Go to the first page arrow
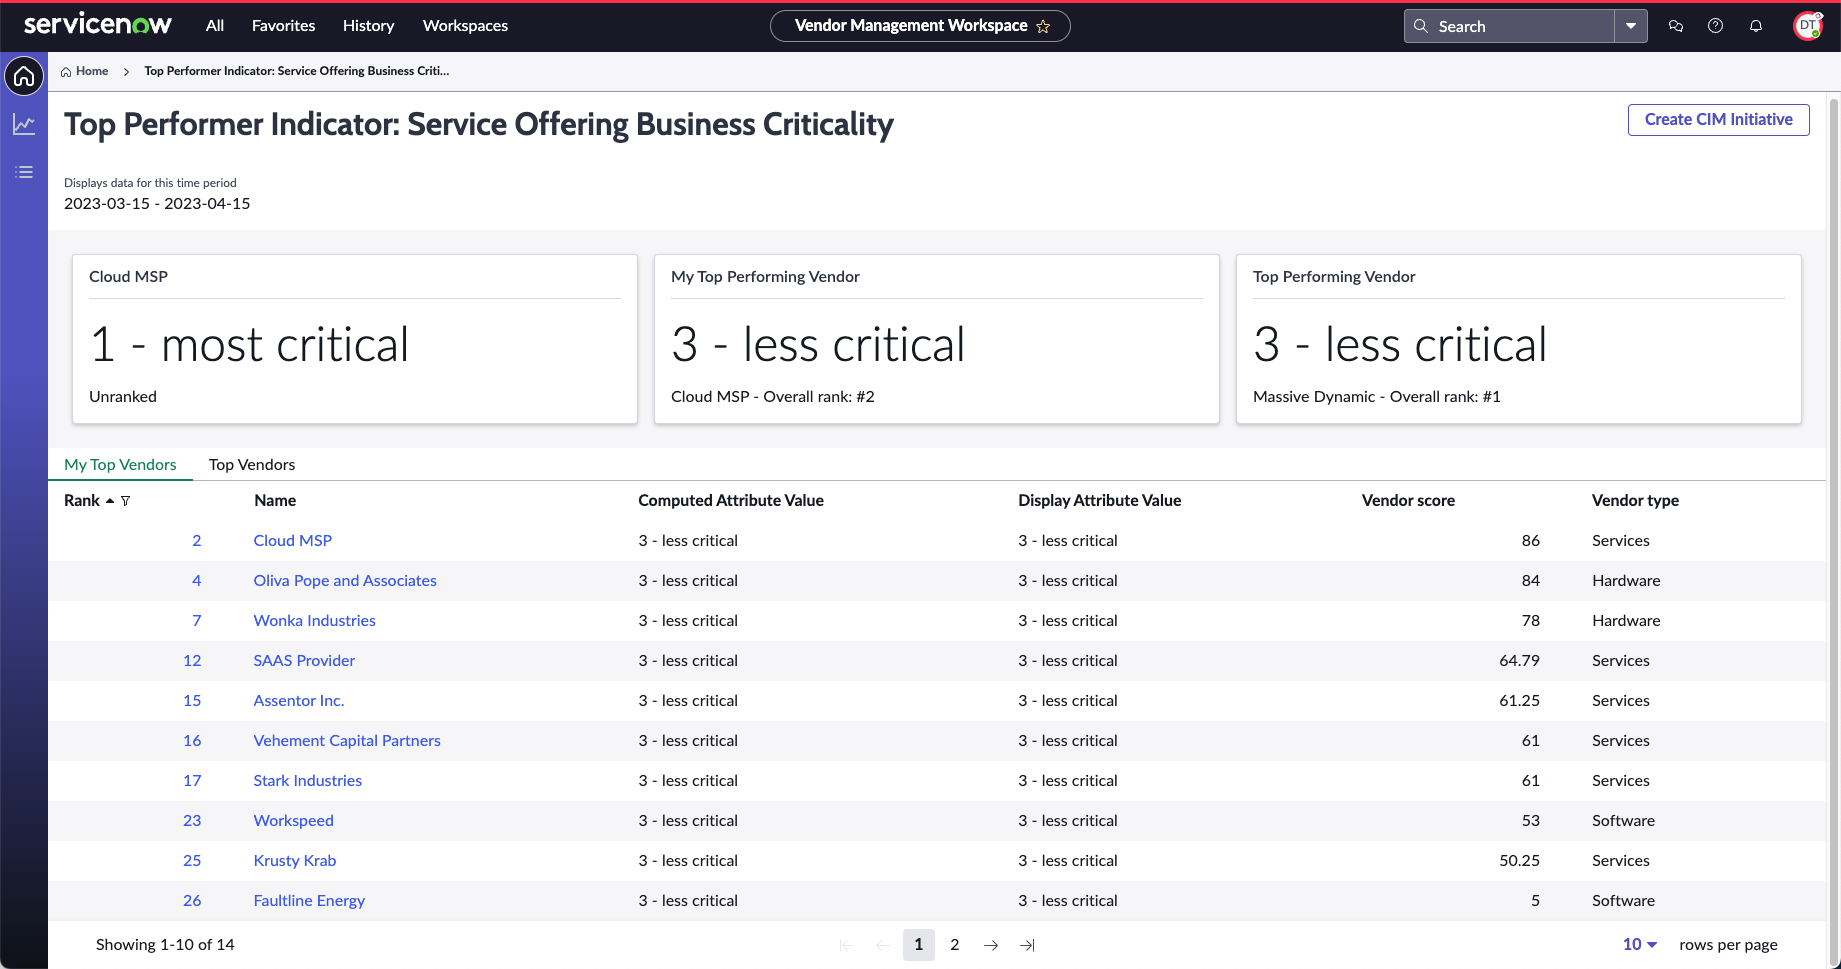The image size is (1841, 969). (846, 945)
